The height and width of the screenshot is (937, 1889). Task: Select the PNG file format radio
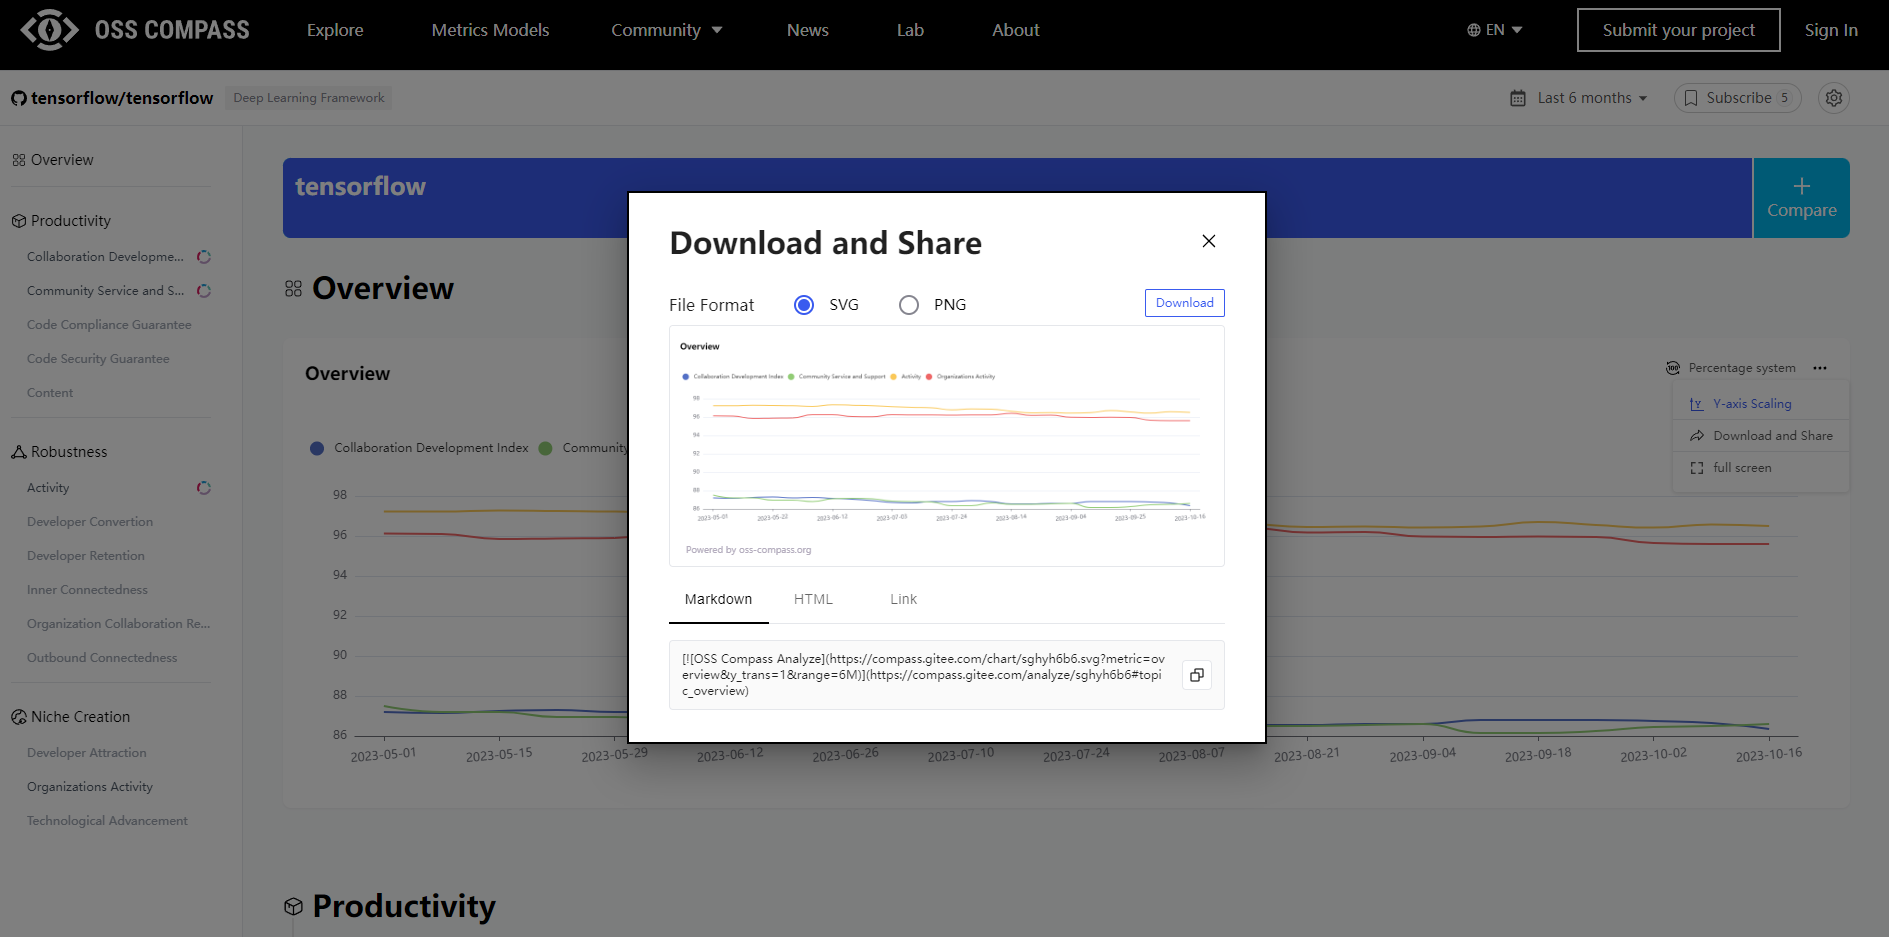click(x=909, y=305)
